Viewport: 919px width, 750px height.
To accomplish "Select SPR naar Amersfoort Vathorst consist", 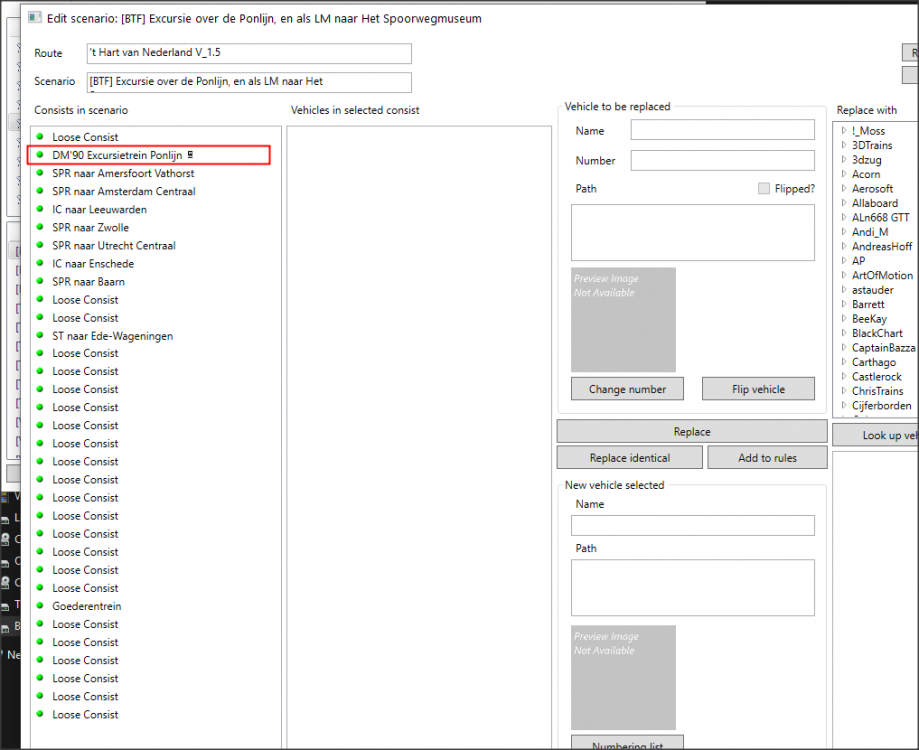I will 123,173.
